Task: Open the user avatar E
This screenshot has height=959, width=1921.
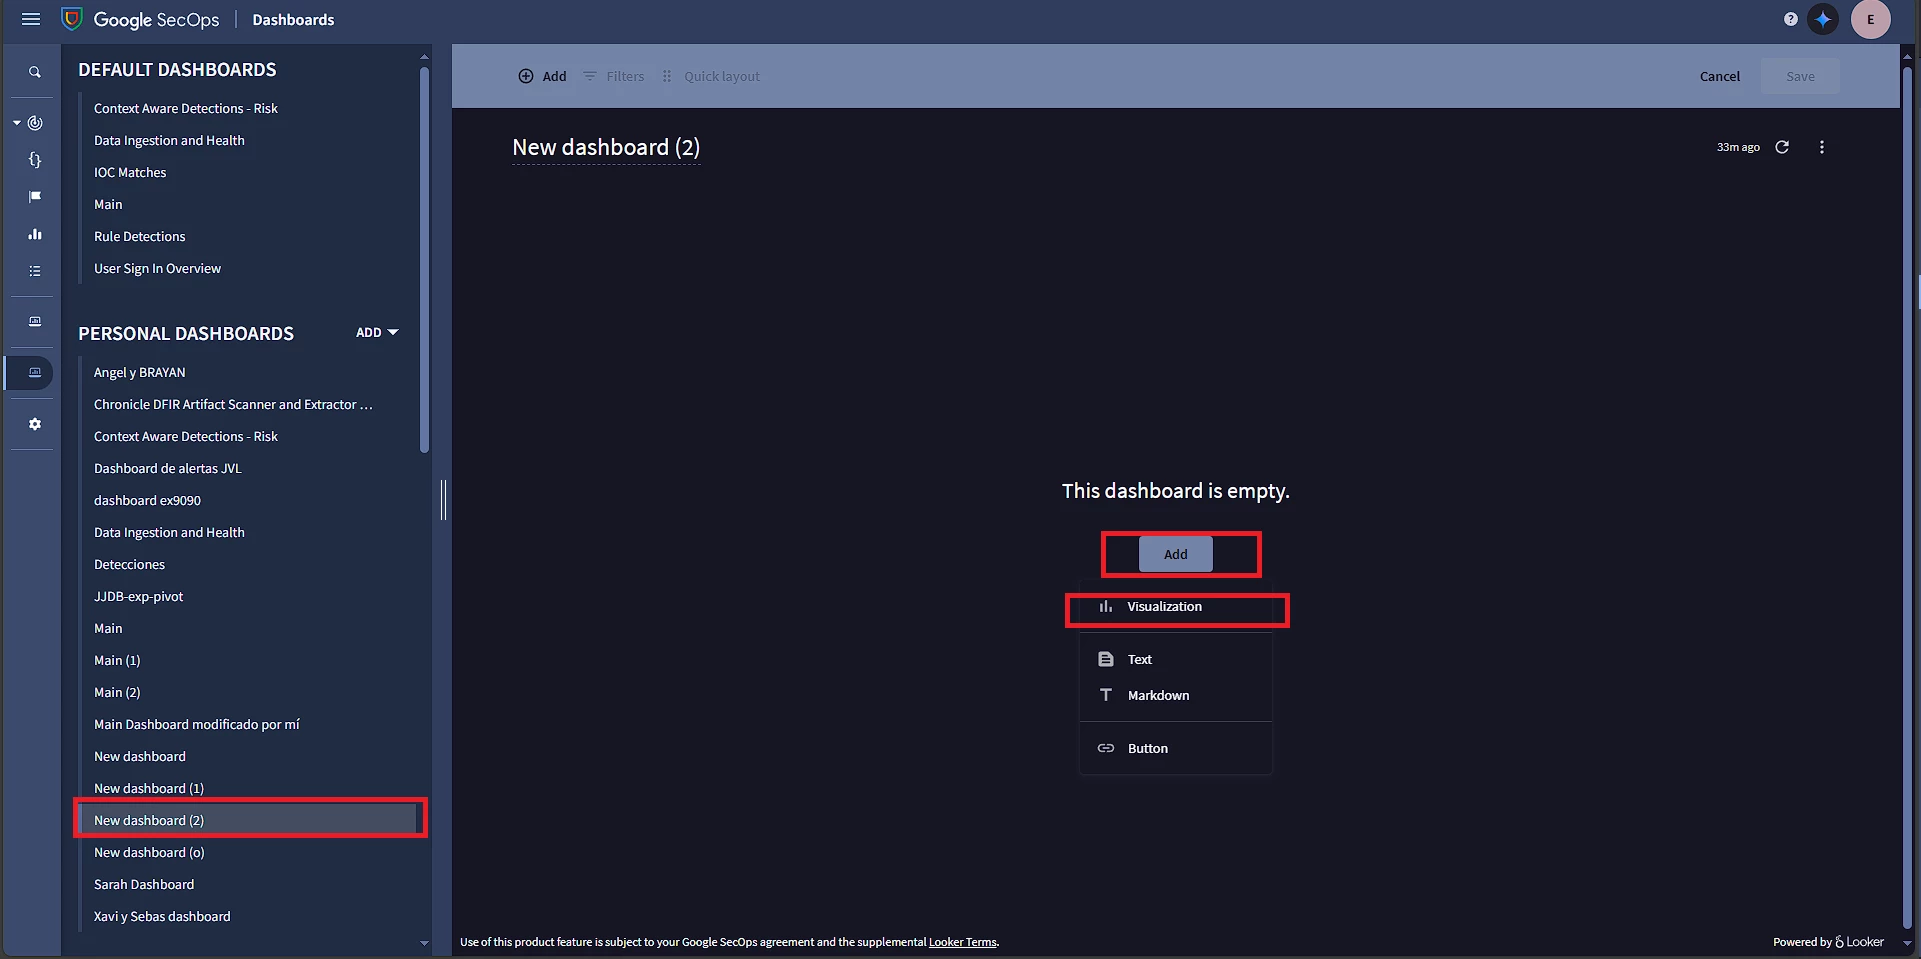Action: tap(1870, 19)
